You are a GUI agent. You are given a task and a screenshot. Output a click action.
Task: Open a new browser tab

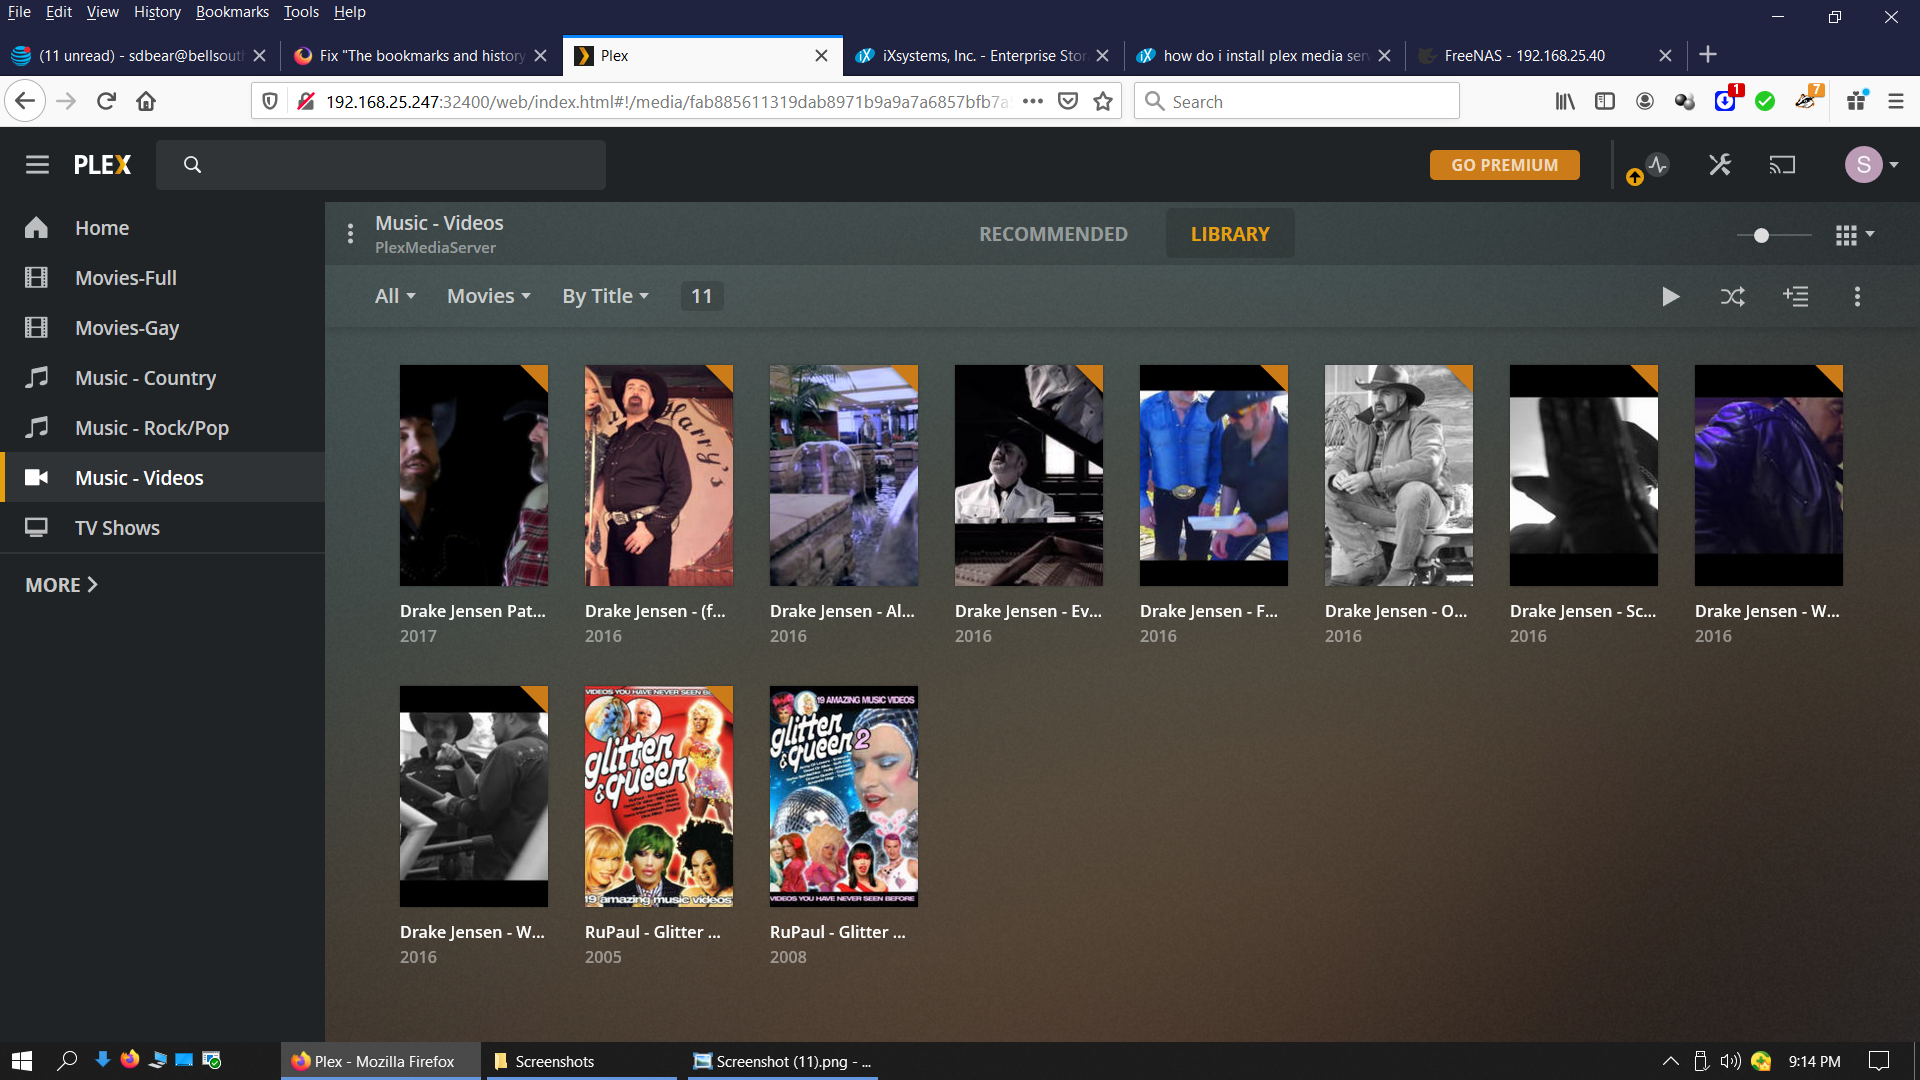pyautogui.click(x=1708, y=55)
